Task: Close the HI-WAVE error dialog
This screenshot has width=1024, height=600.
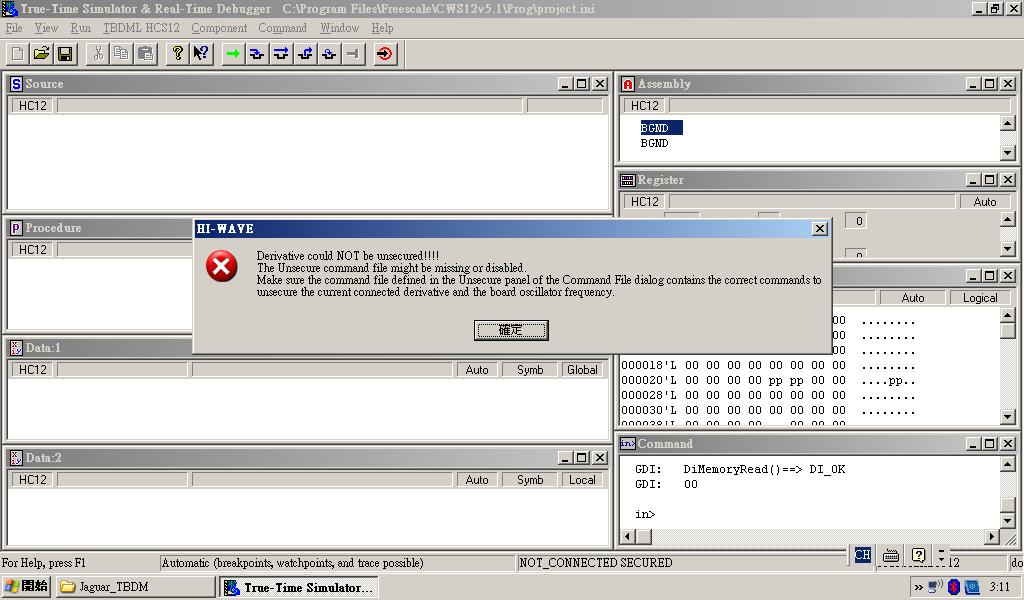Action: coord(820,229)
